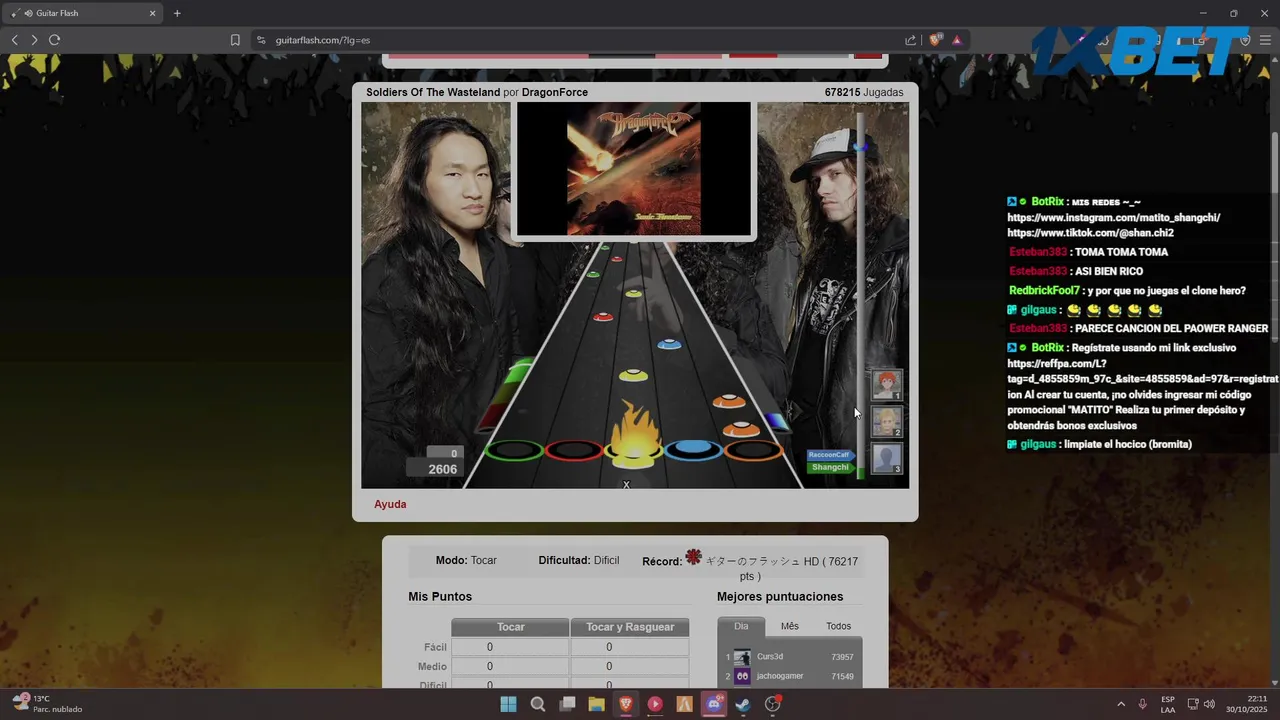
Task: Open the reffpa.com registration link in chat
Action: [x=1142, y=371]
